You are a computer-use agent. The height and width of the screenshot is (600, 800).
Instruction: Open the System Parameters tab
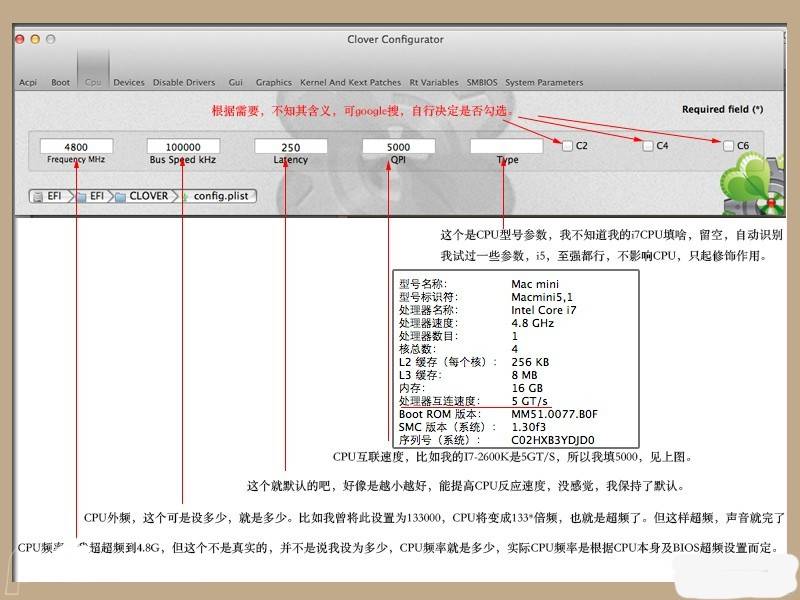544,82
